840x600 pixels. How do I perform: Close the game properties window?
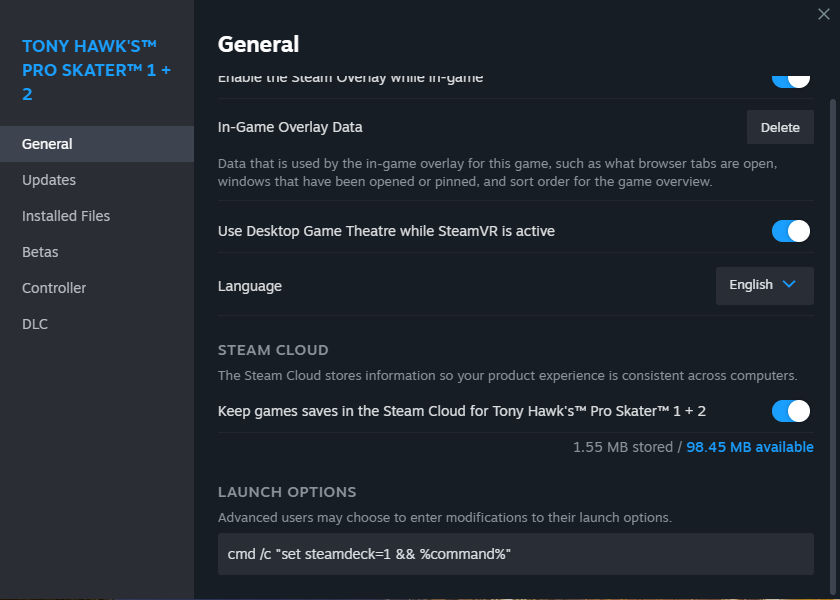823,13
